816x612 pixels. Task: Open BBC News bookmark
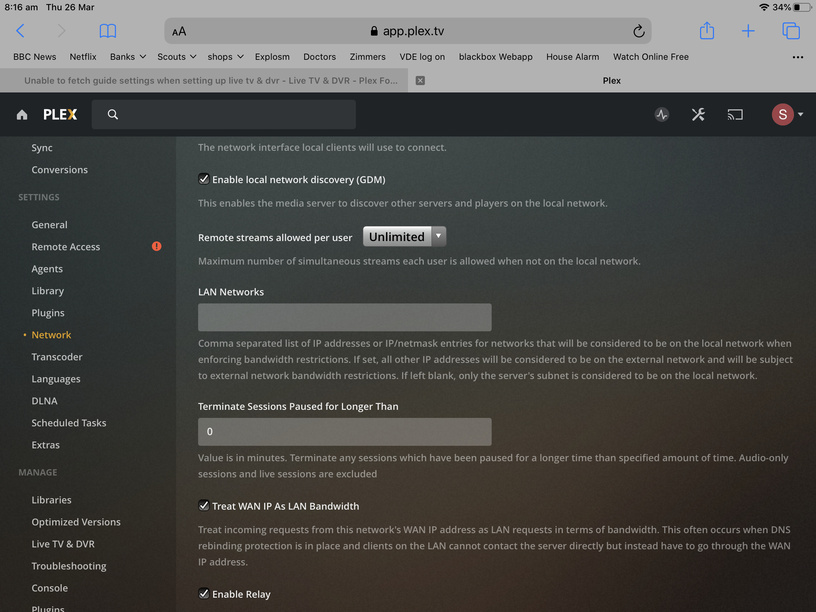[x=34, y=57]
